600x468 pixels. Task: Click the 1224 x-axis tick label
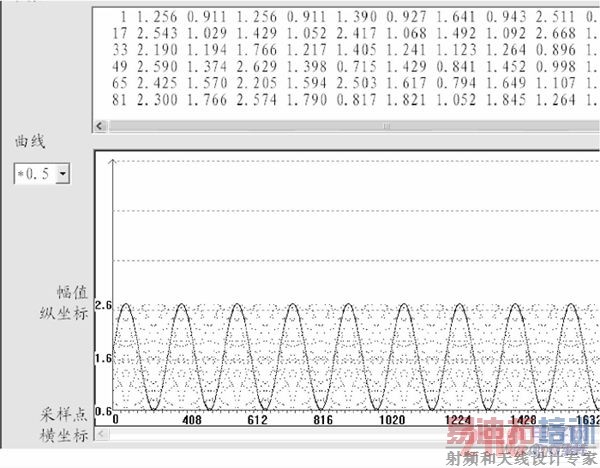pyautogui.click(x=458, y=420)
